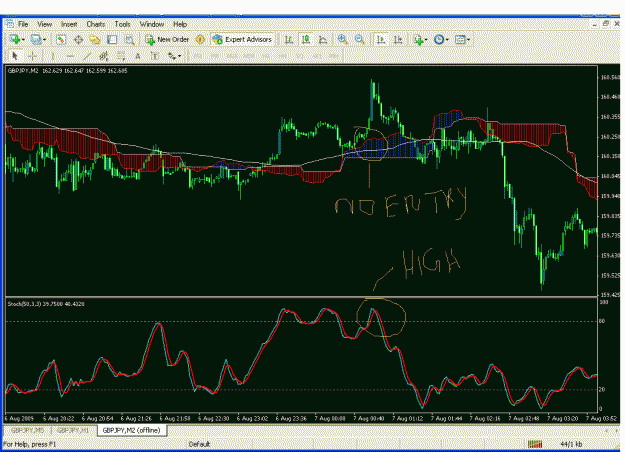The height and width of the screenshot is (452, 625).
Task: Open the Charts menu
Action: point(96,24)
